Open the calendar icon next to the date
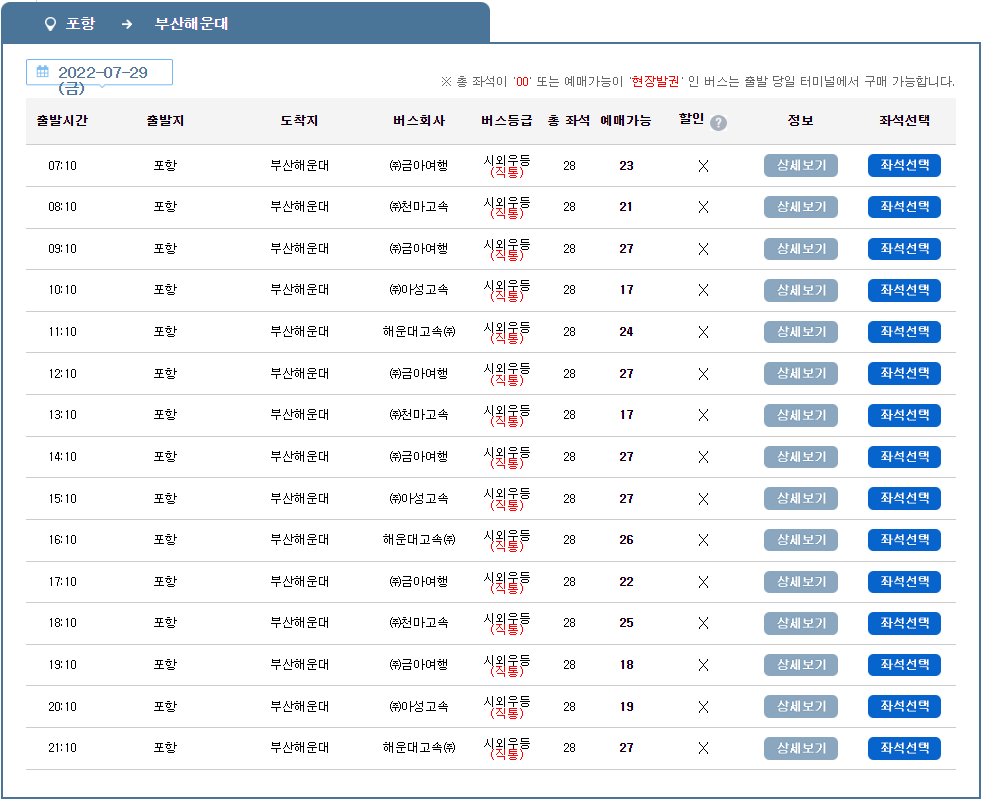 point(41,72)
